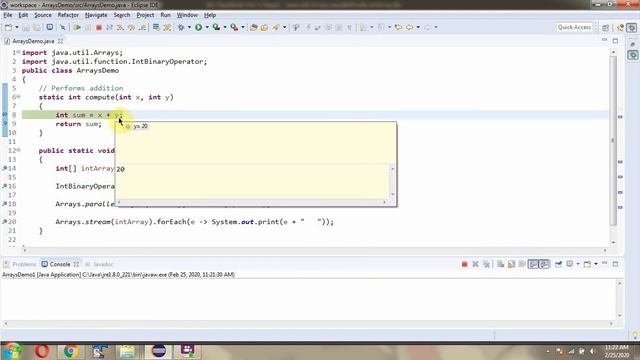
Task: Open the Source menu
Action: click(43, 15)
